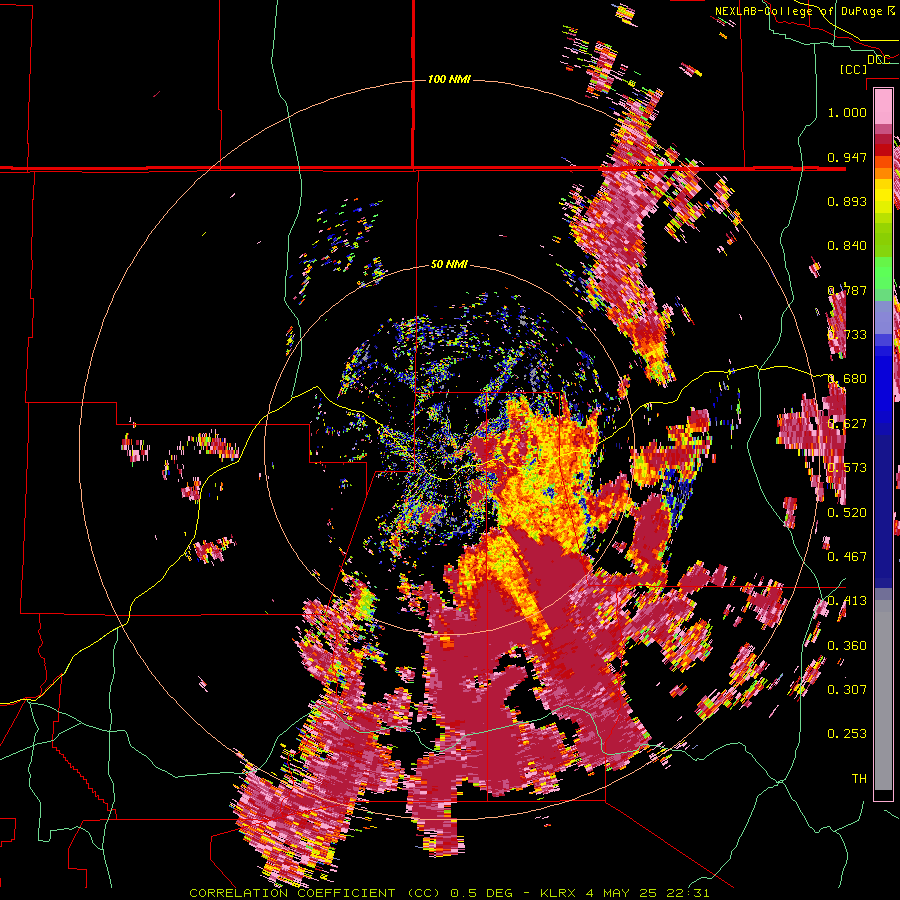Viewport: 900px width, 900px height.
Task: Click the DCC label above the legend
Action: (879, 60)
